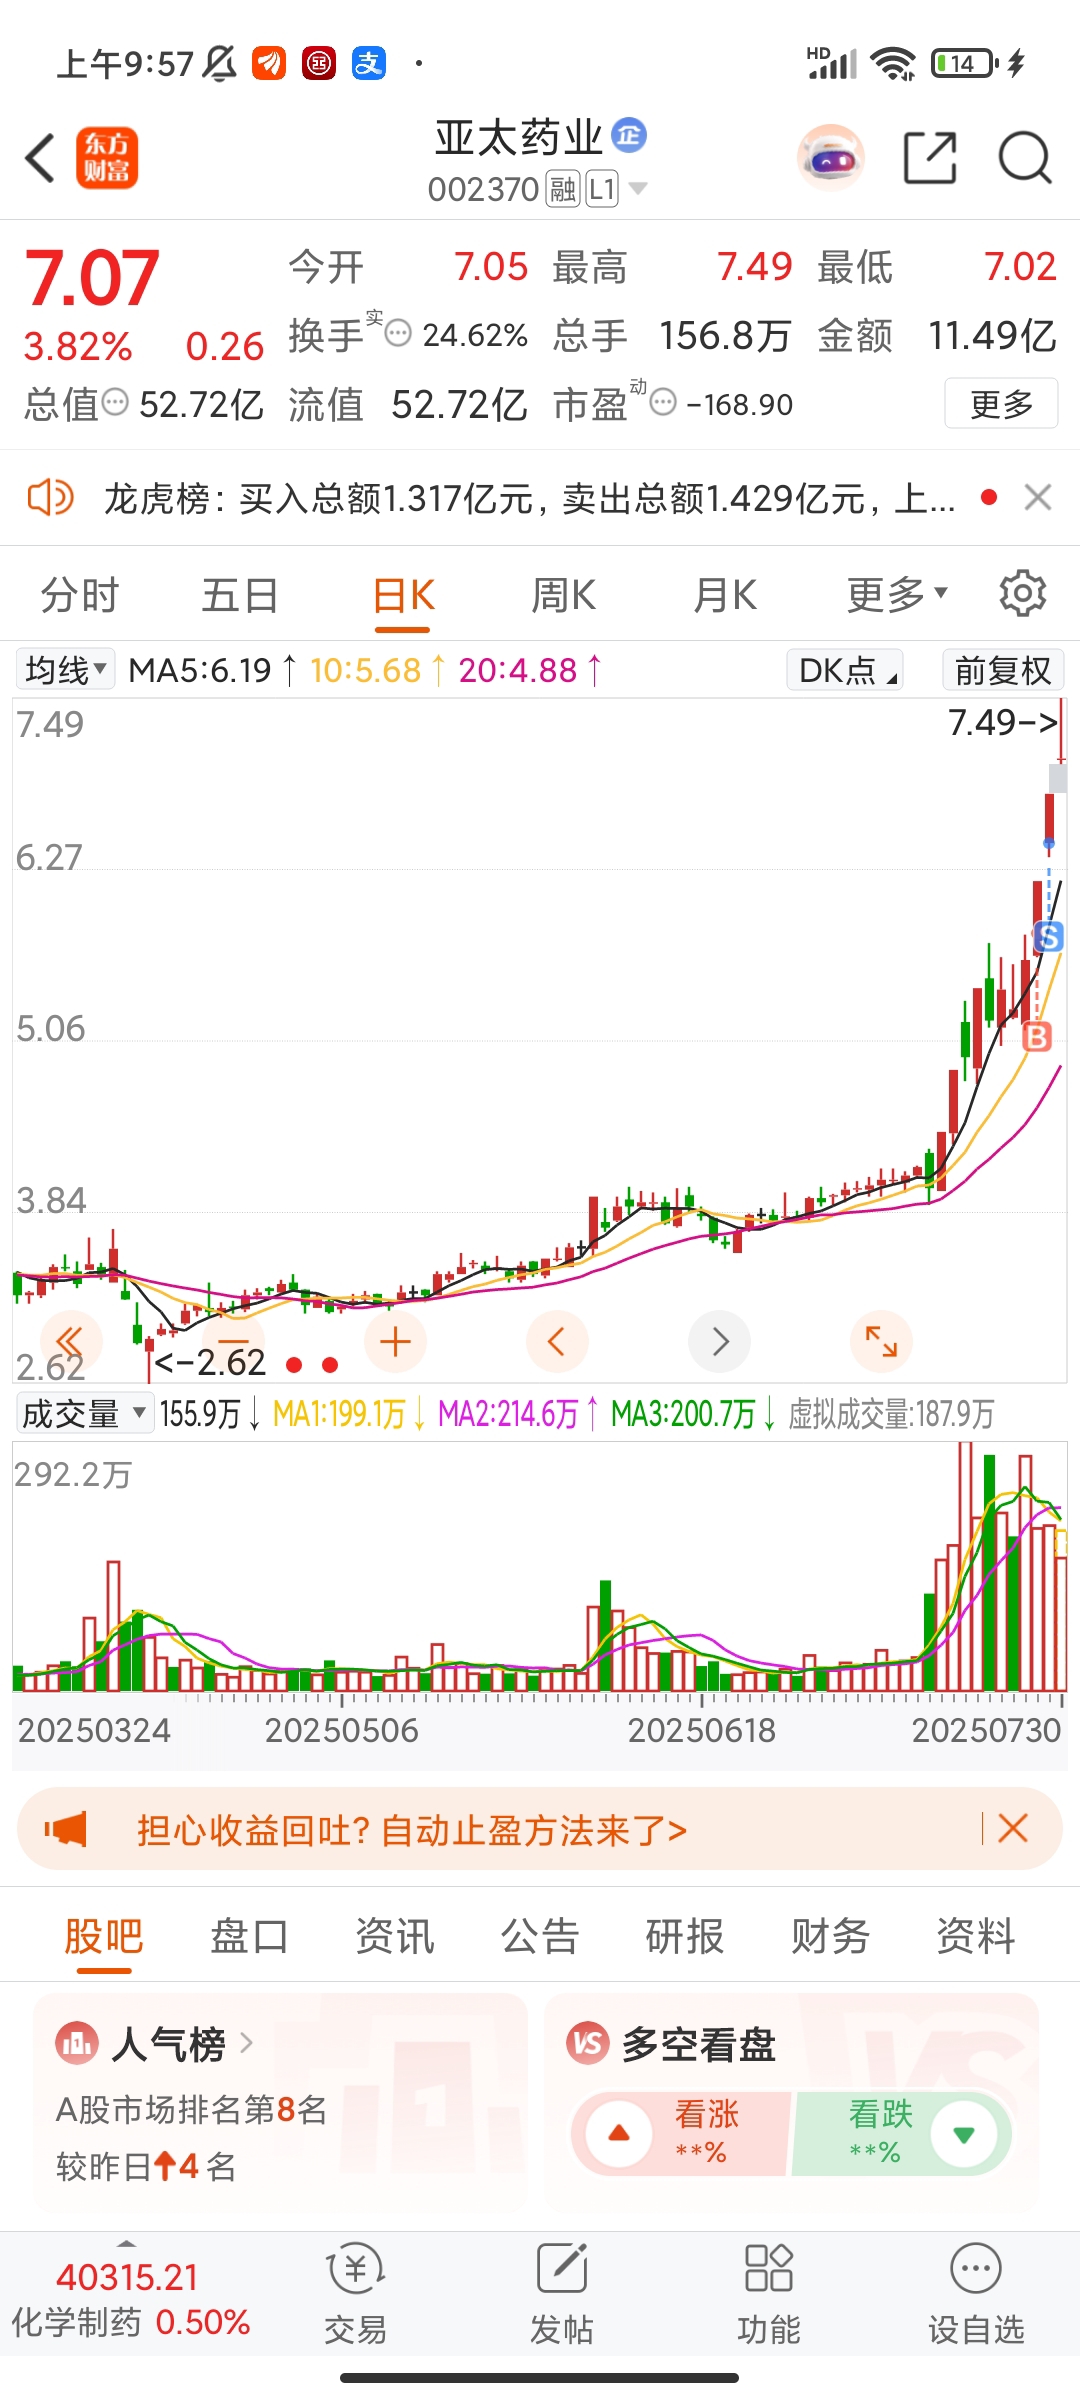
Task: Switch to 研报 tab
Action: tap(685, 1935)
